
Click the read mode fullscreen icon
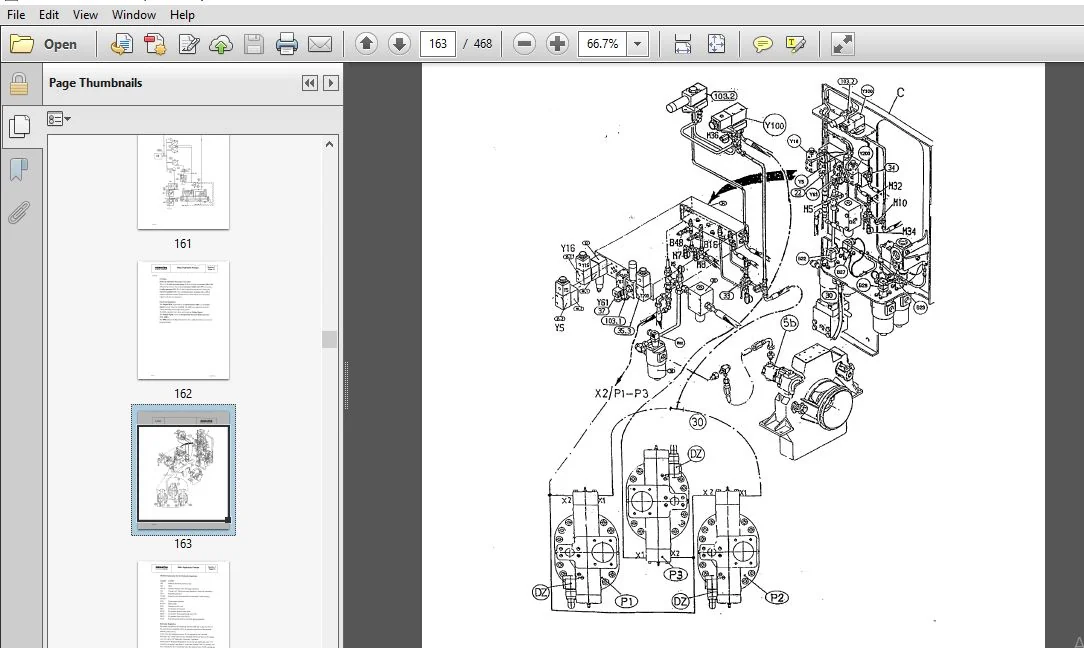pyautogui.click(x=842, y=44)
